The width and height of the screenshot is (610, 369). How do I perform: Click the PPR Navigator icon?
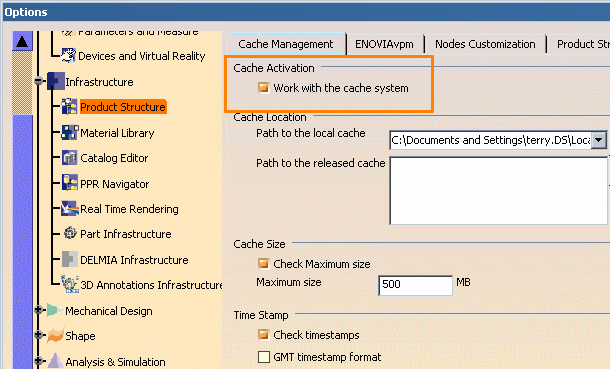click(x=70, y=183)
